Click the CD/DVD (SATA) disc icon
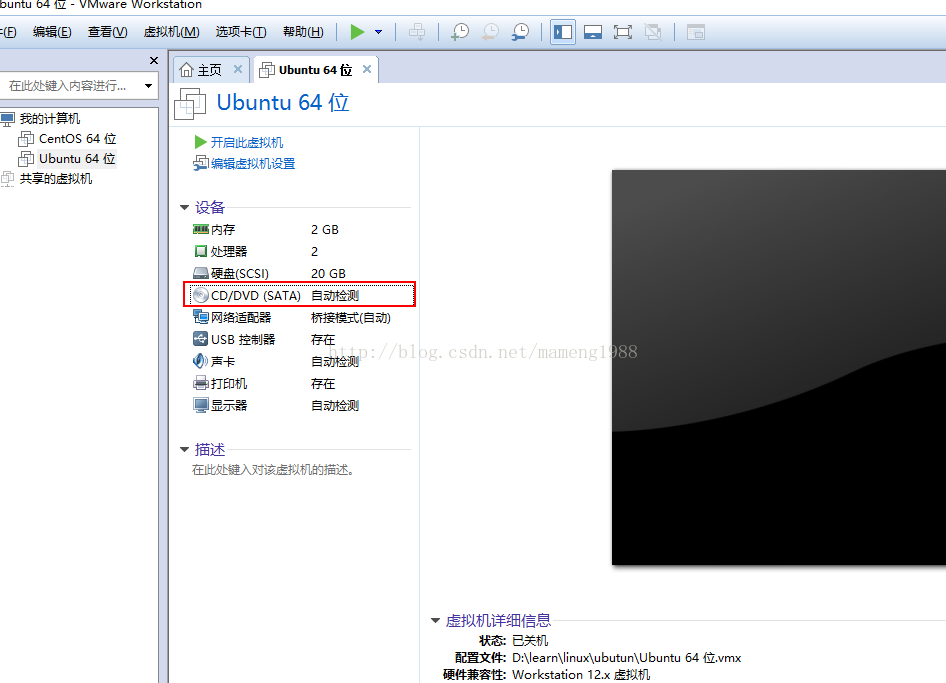The width and height of the screenshot is (946, 683). (200, 295)
